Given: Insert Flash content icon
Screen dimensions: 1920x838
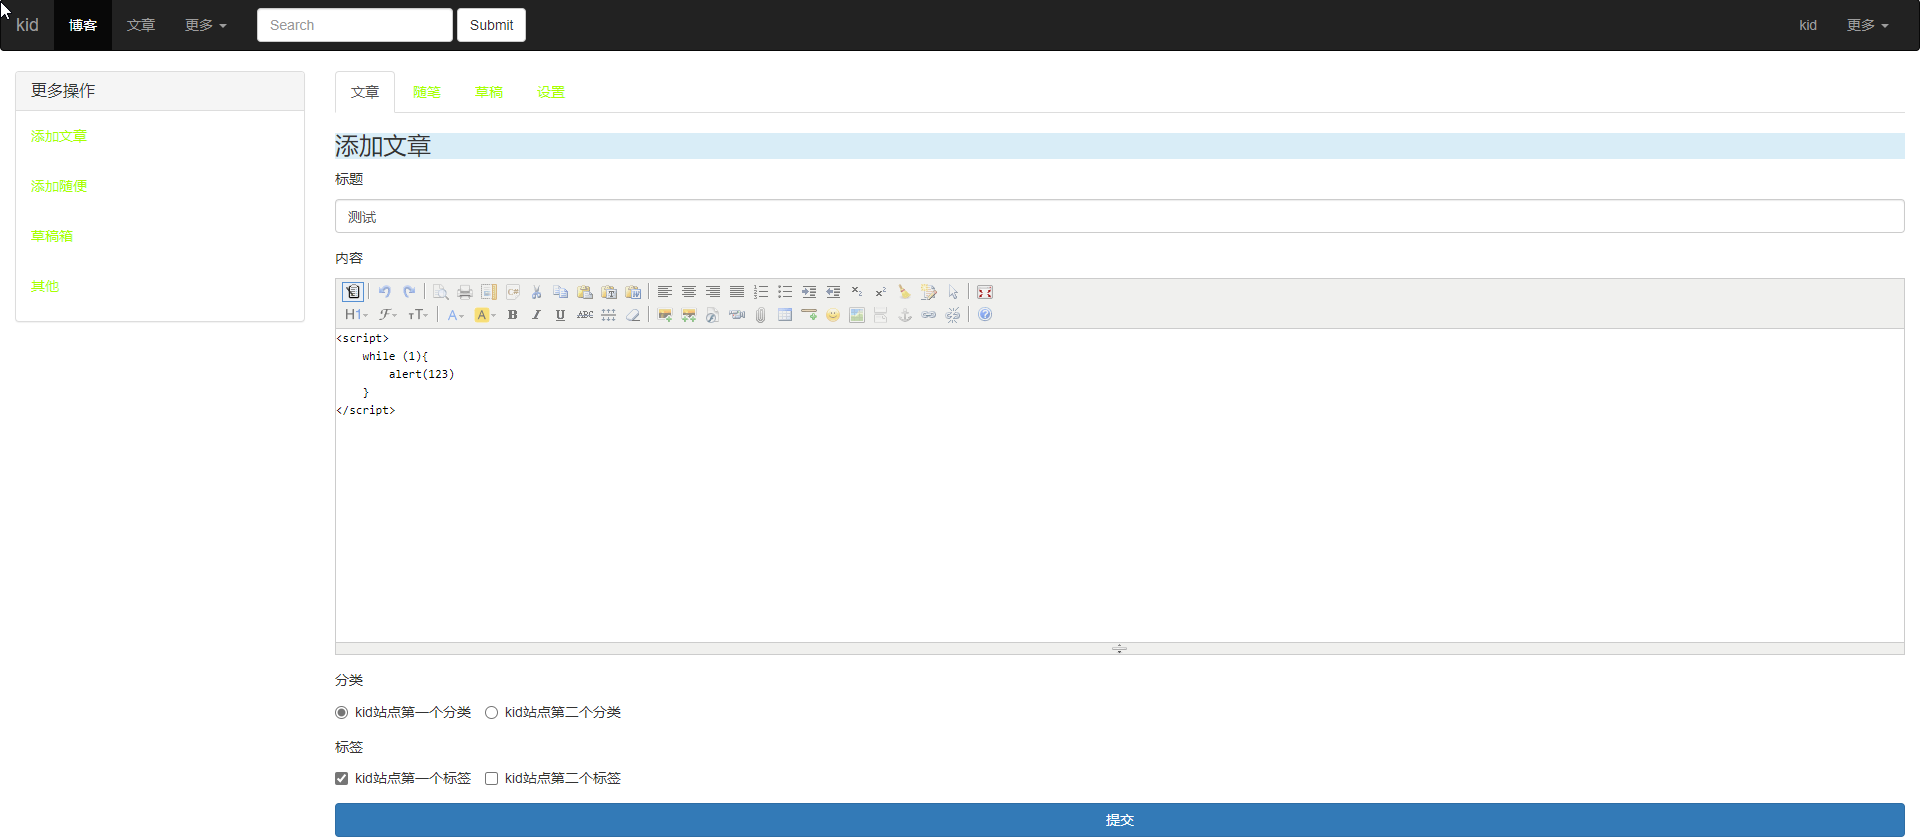Looking at the screenshot, I should coord(713,315).
